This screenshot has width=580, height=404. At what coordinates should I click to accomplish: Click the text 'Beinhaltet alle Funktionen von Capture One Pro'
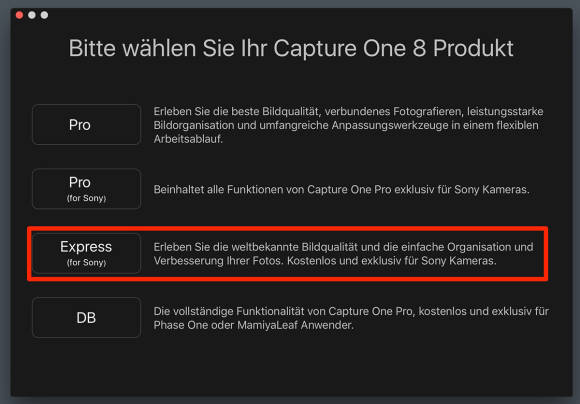272,189
